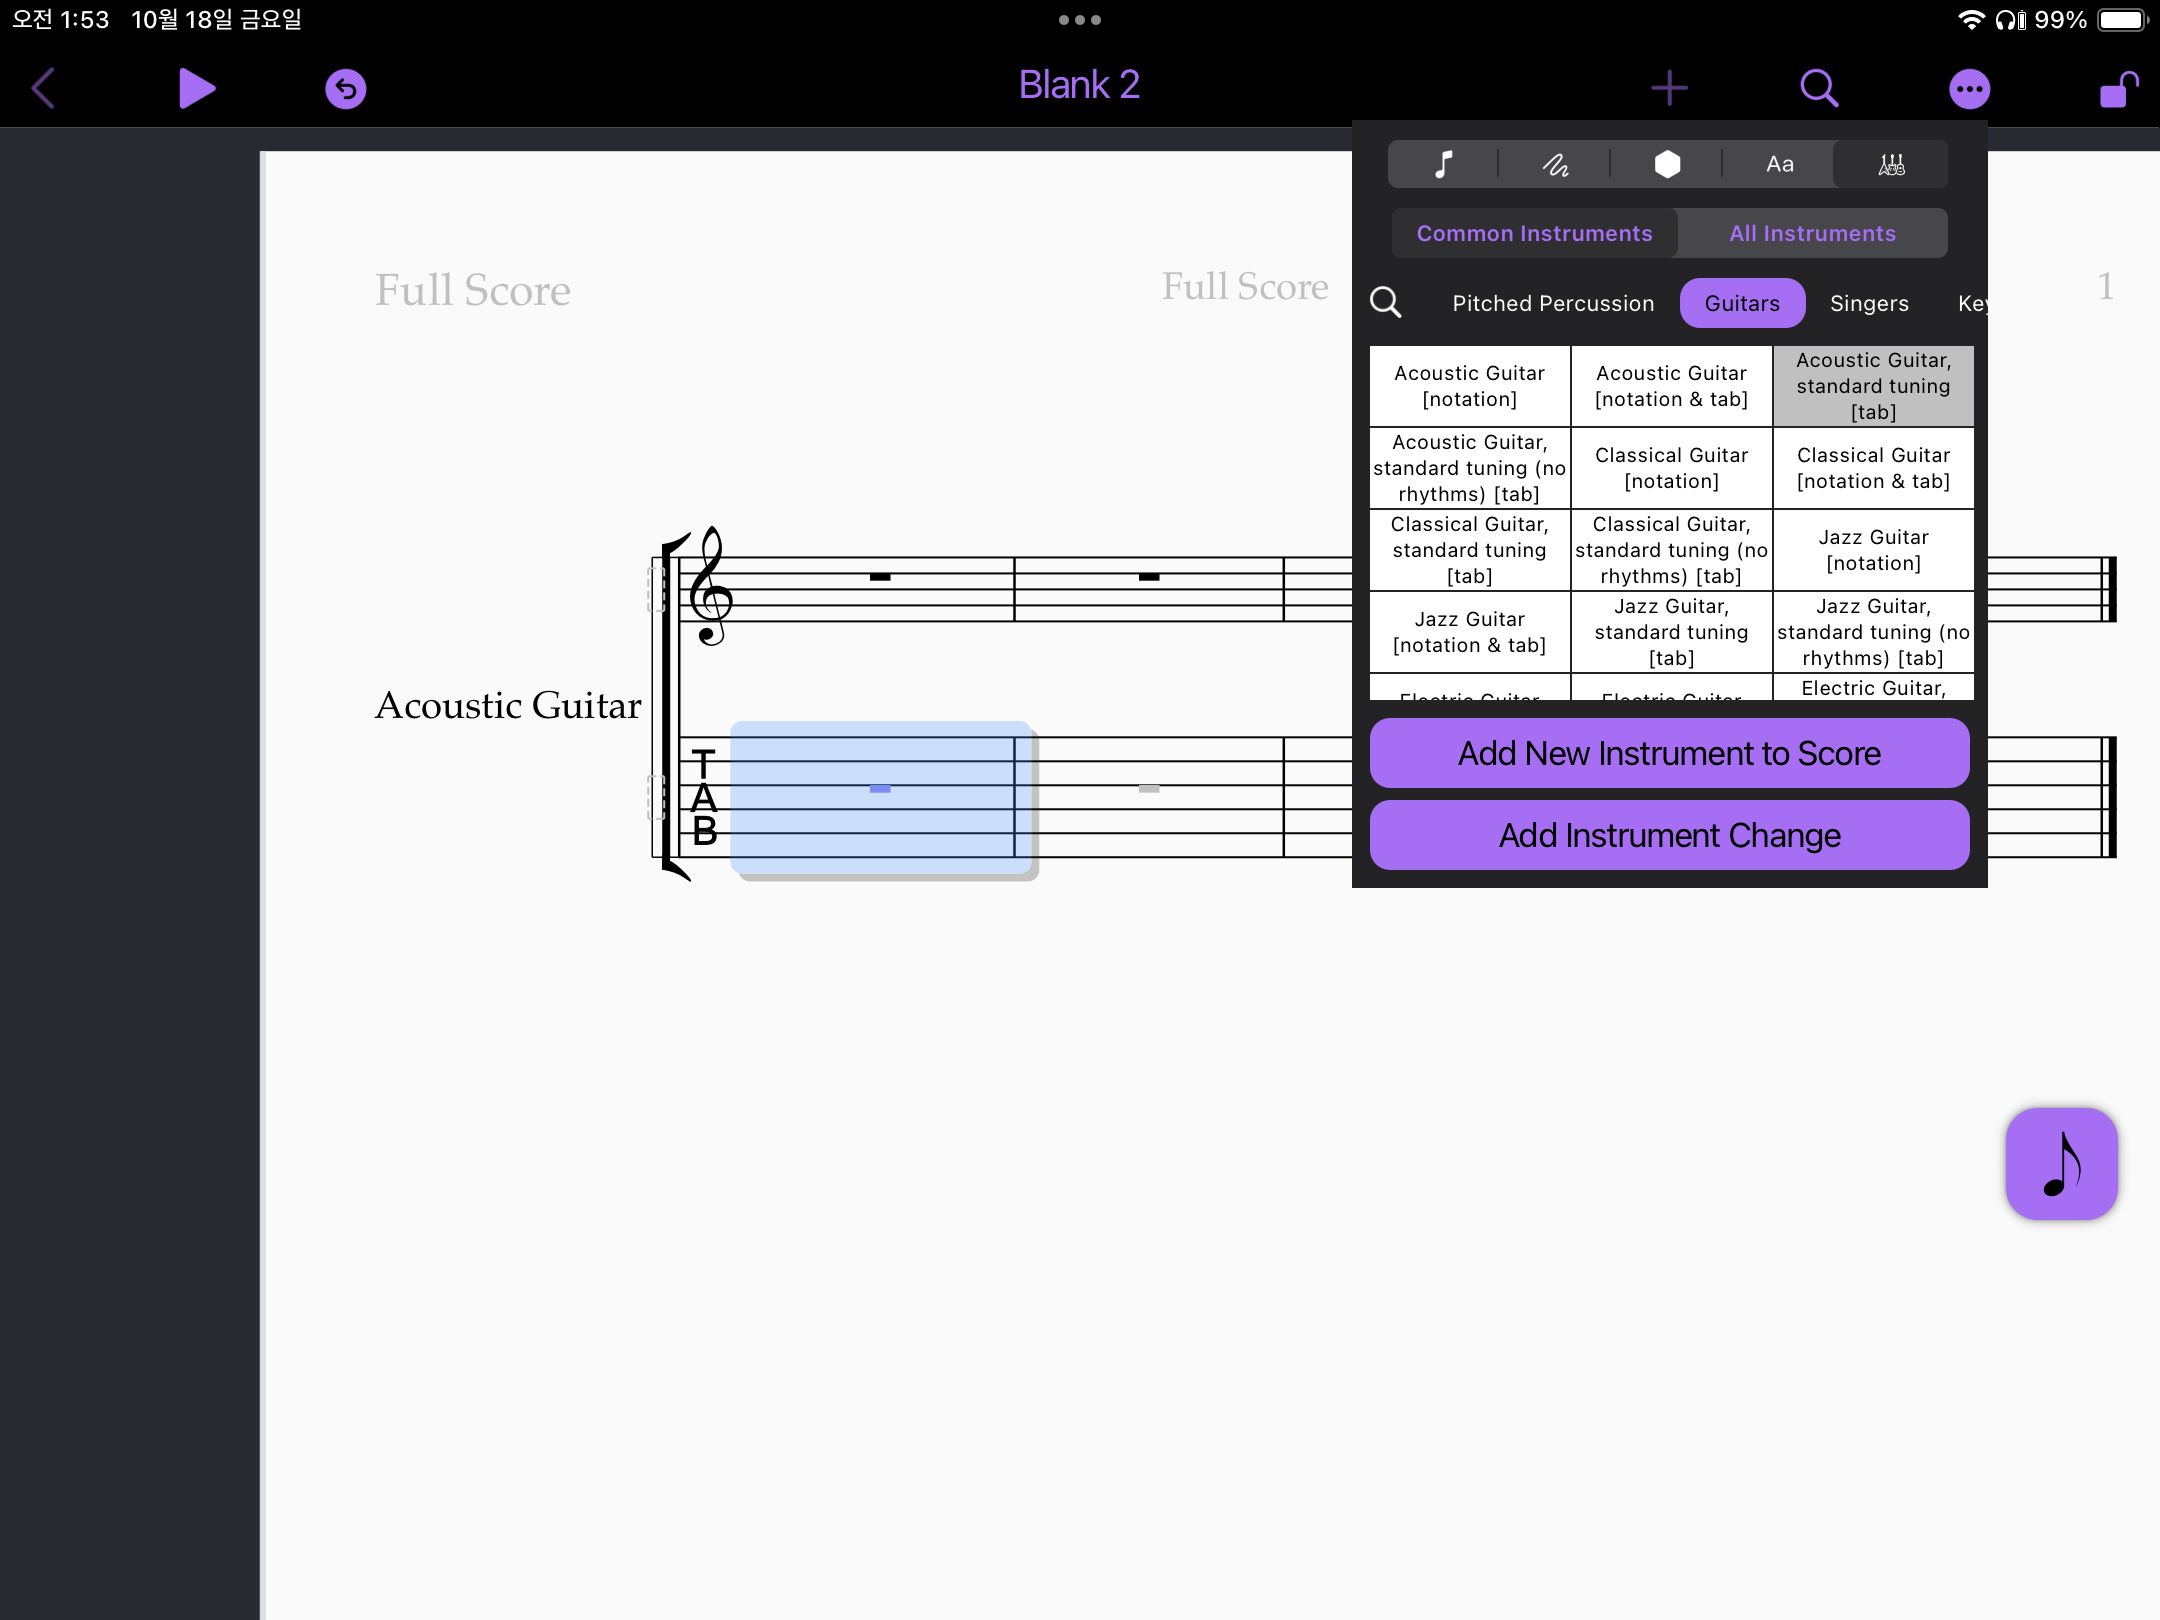Select Common Instruments segment
Image resolution: width=2160 pixels, height=1620 pixels.
tap(1534, 233)
